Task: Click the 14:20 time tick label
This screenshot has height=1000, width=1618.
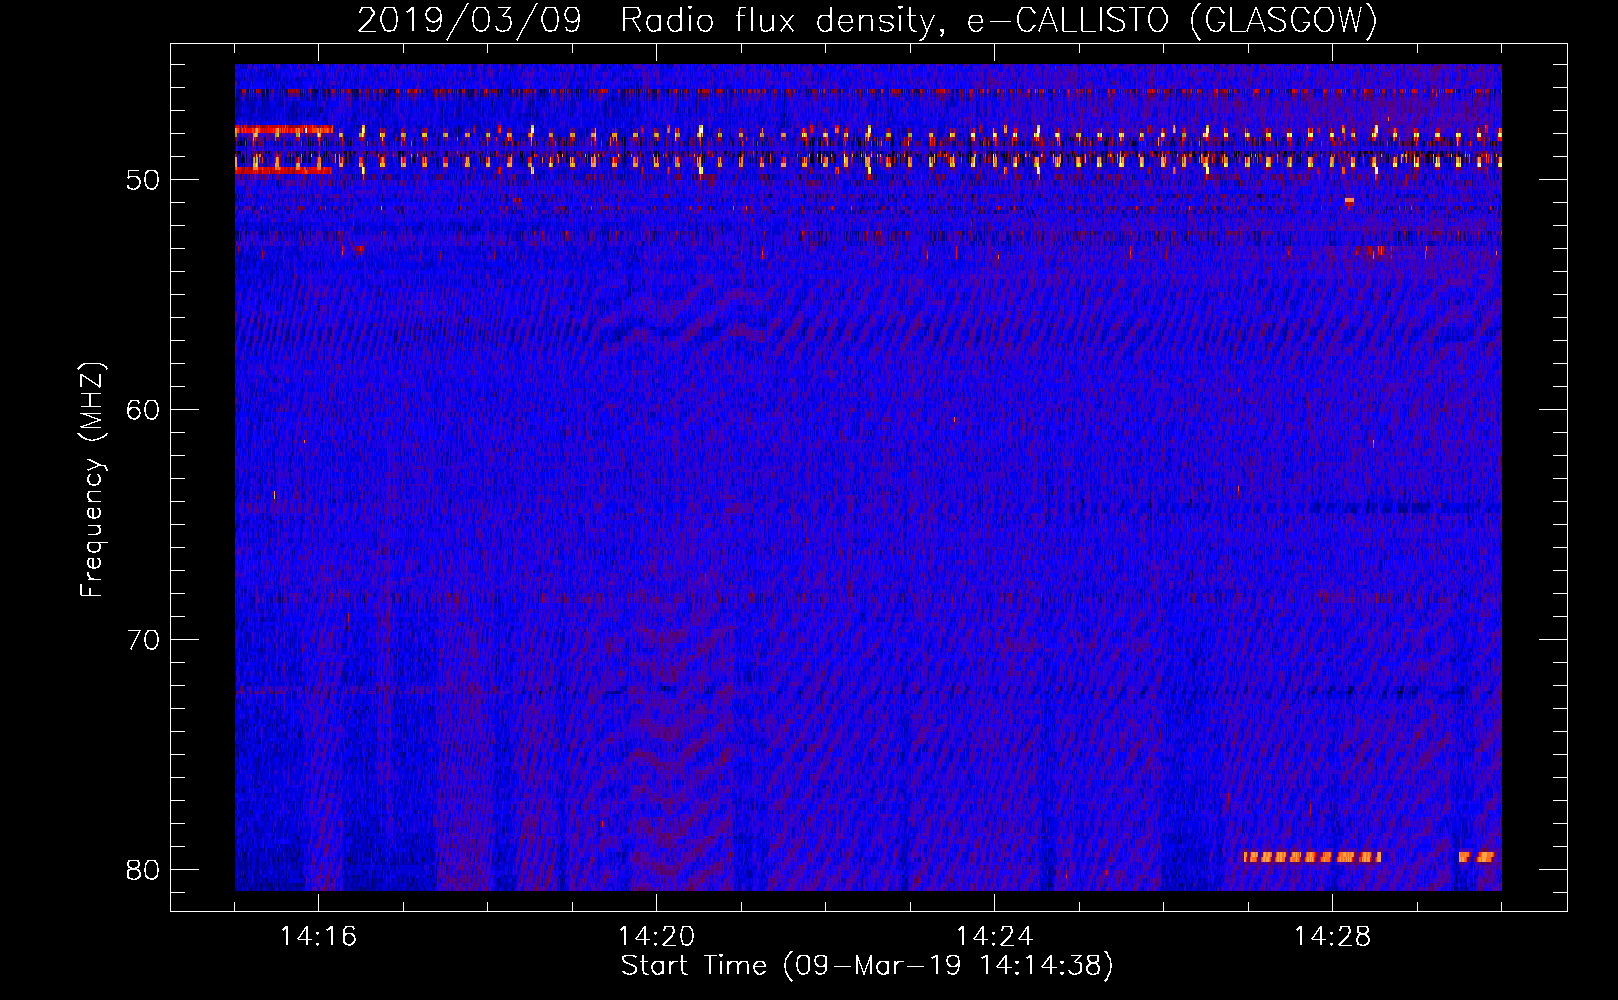Action: tap(656, 937)
